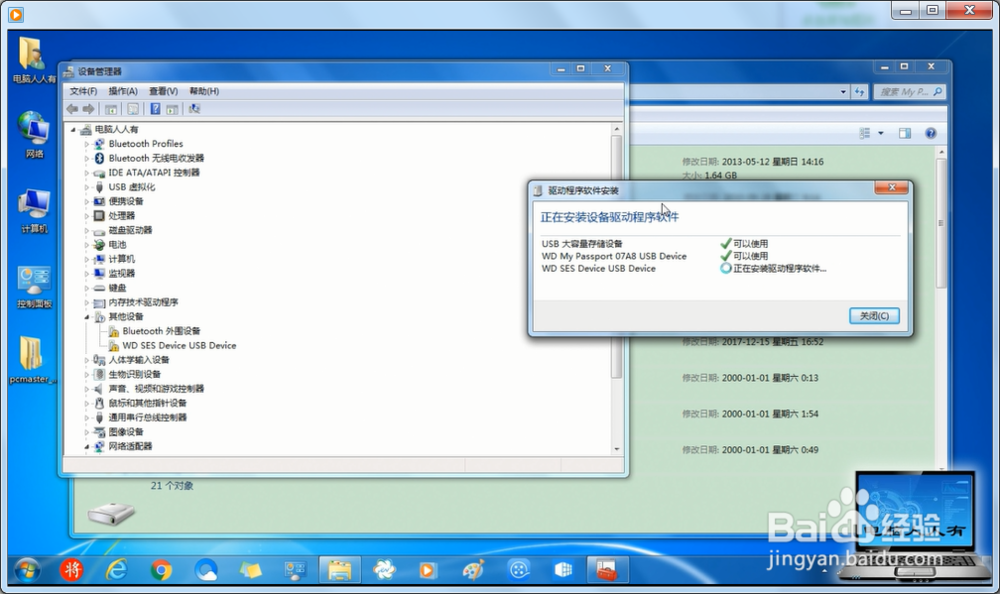This screenshot has width=1000, height=594.
Task: Click the Forward arrow in Device Manager toolbar
Action: 89,109
